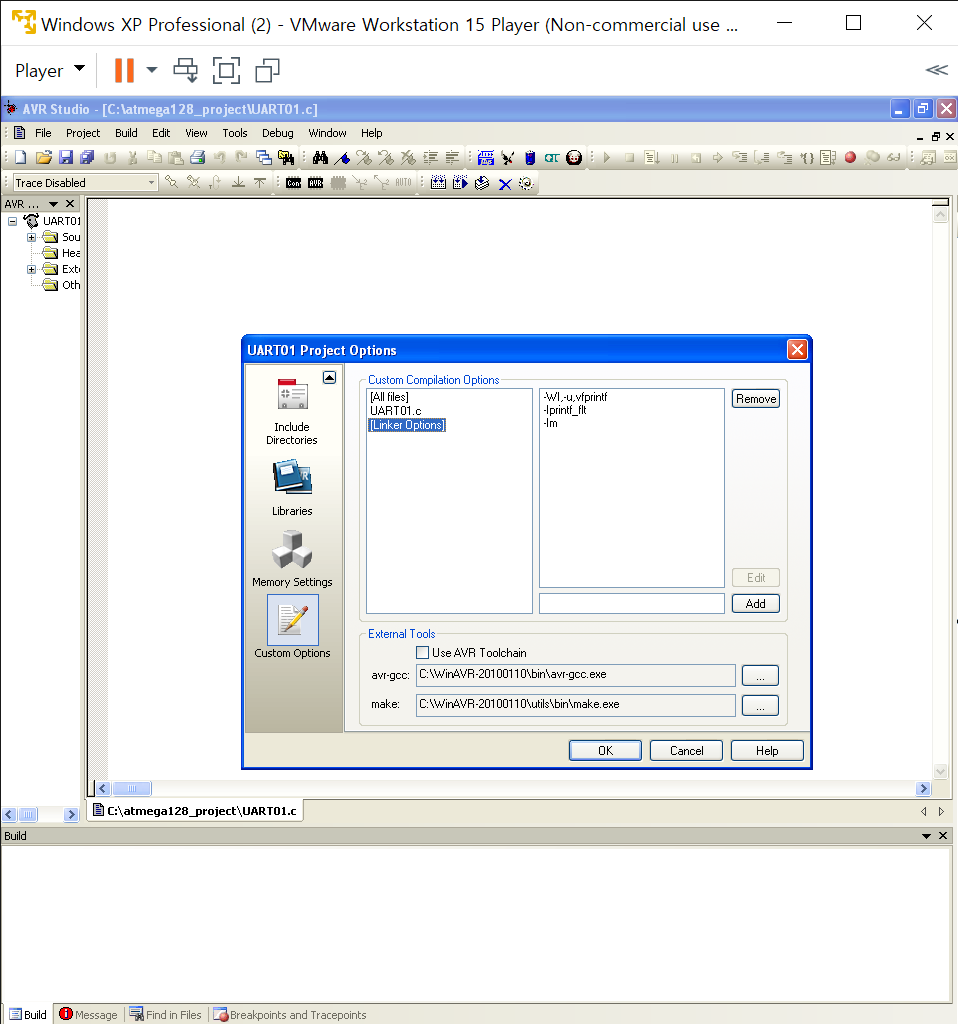Click the Save All icon

87,157
